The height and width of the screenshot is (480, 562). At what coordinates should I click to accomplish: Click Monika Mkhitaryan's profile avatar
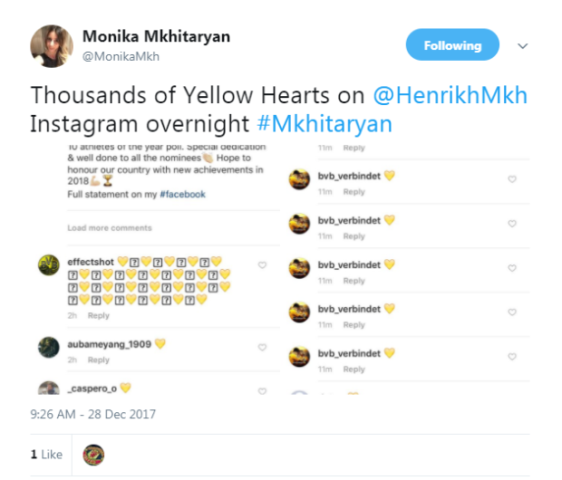pos(52,46)
